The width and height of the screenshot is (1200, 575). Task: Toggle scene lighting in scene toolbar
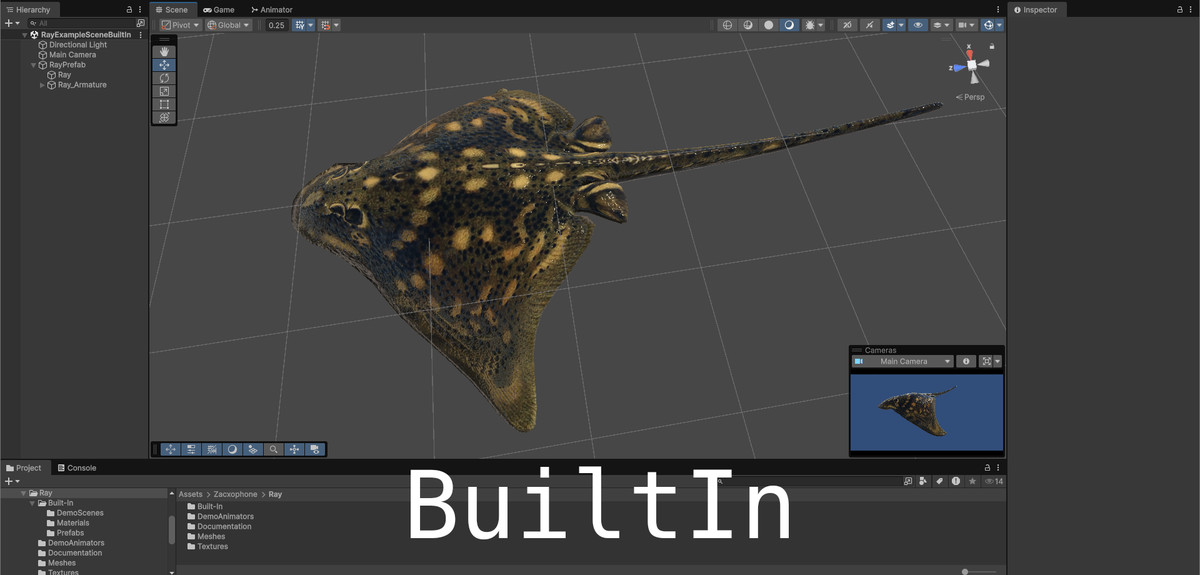pyautogui.click(x=870, y=25)
